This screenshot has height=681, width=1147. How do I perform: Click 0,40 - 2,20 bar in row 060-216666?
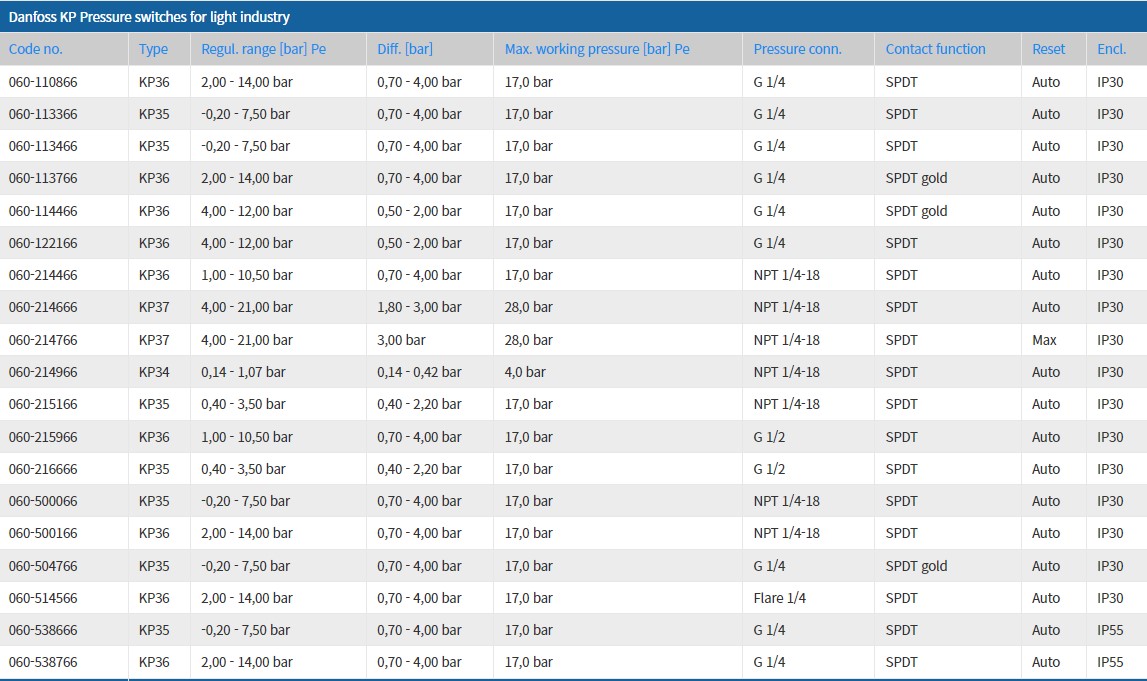click(x=420, y=470)
